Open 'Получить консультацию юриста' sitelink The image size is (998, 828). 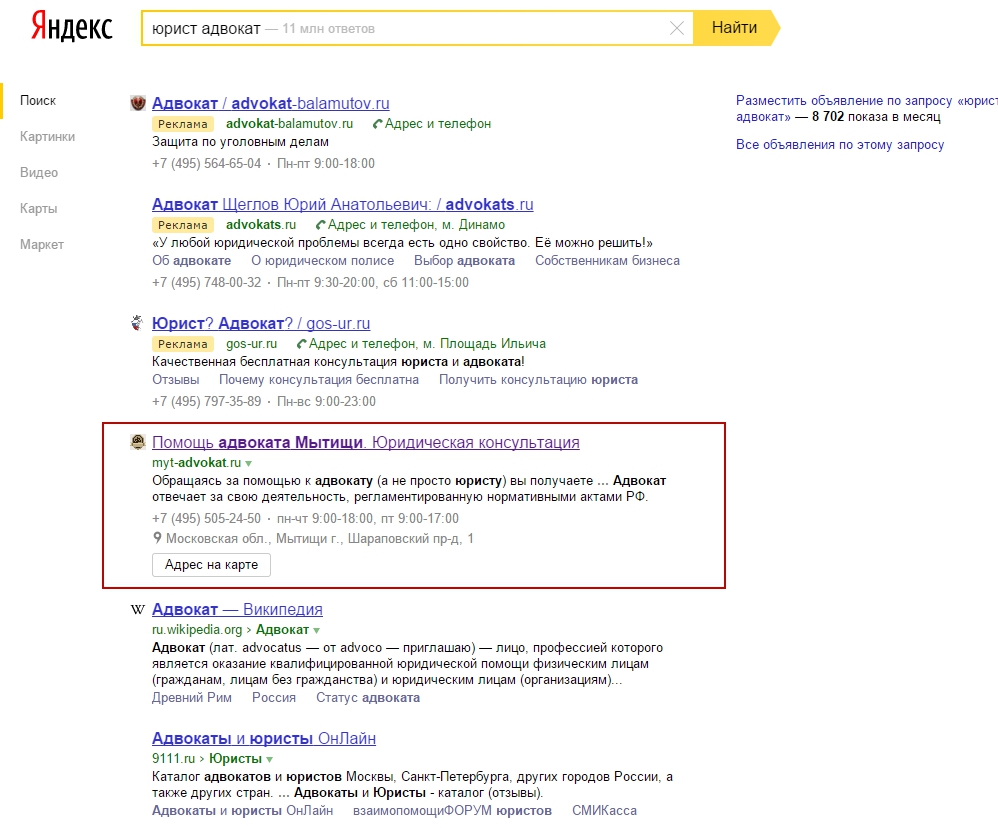click(x=538, y=379)
